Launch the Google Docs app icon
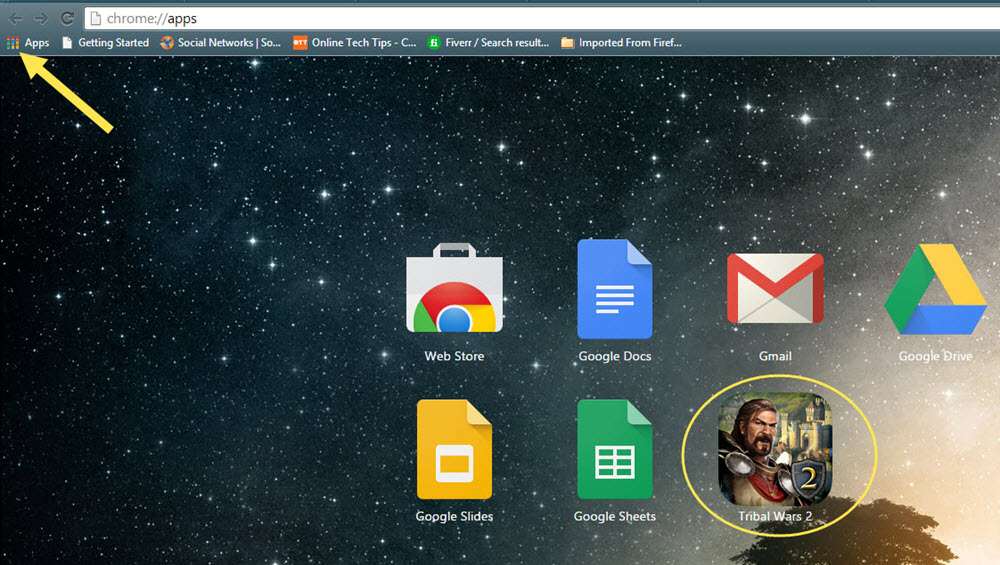1000x565 pixels. (615, 291)
